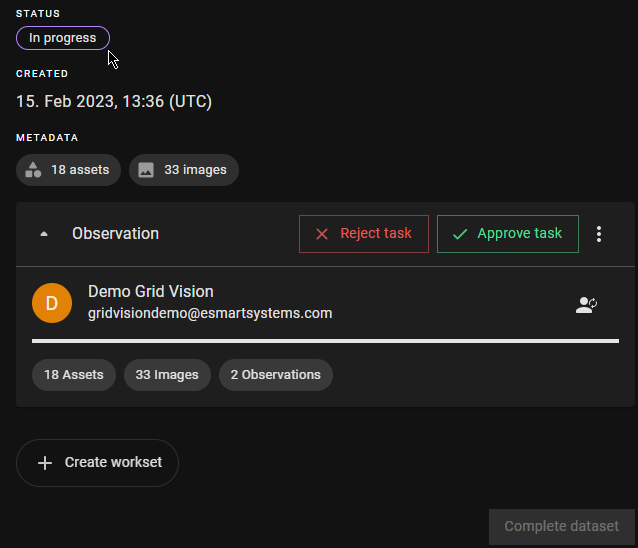Click the shapes icon in 18 assets metadata chip
Image resolution: width=638 pixels, height=548 pixels.
coord(34,170)
